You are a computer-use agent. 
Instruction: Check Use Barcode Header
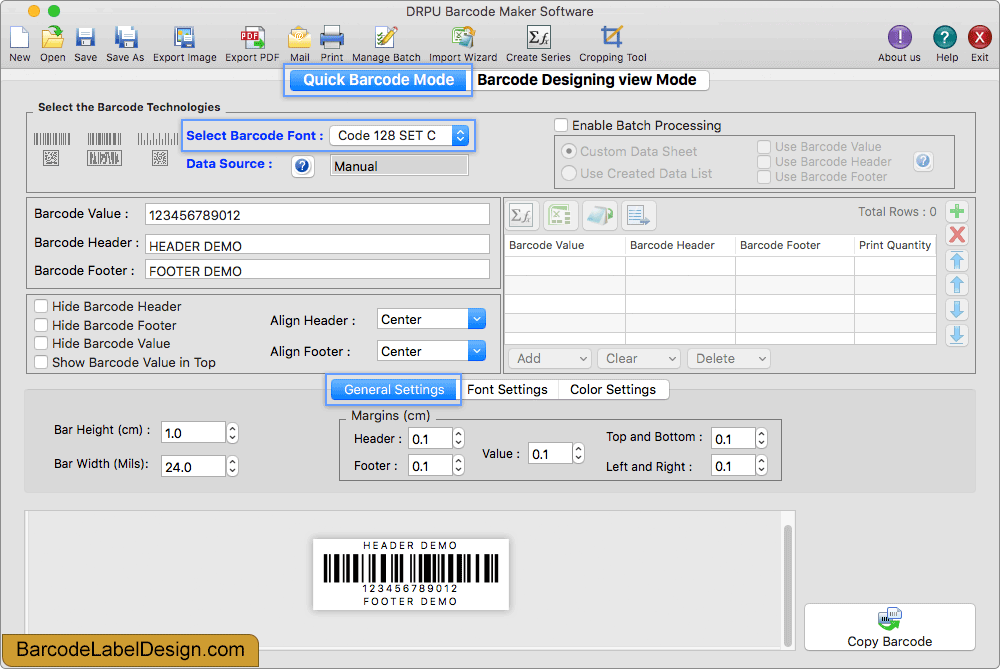click(764, 162)
